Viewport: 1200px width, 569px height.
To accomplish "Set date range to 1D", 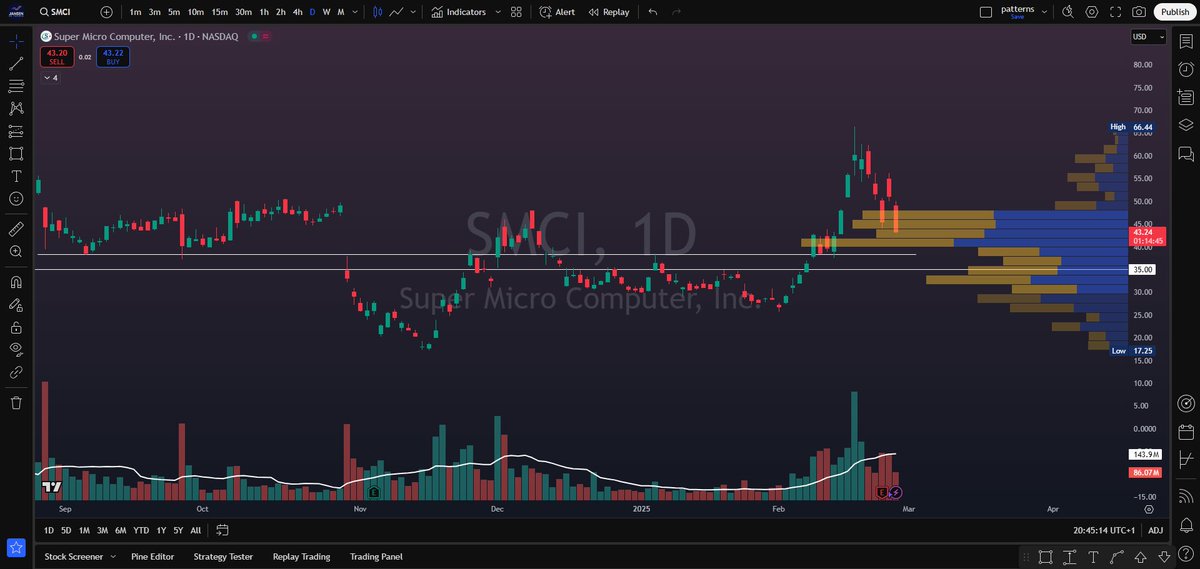I will 48,530.
